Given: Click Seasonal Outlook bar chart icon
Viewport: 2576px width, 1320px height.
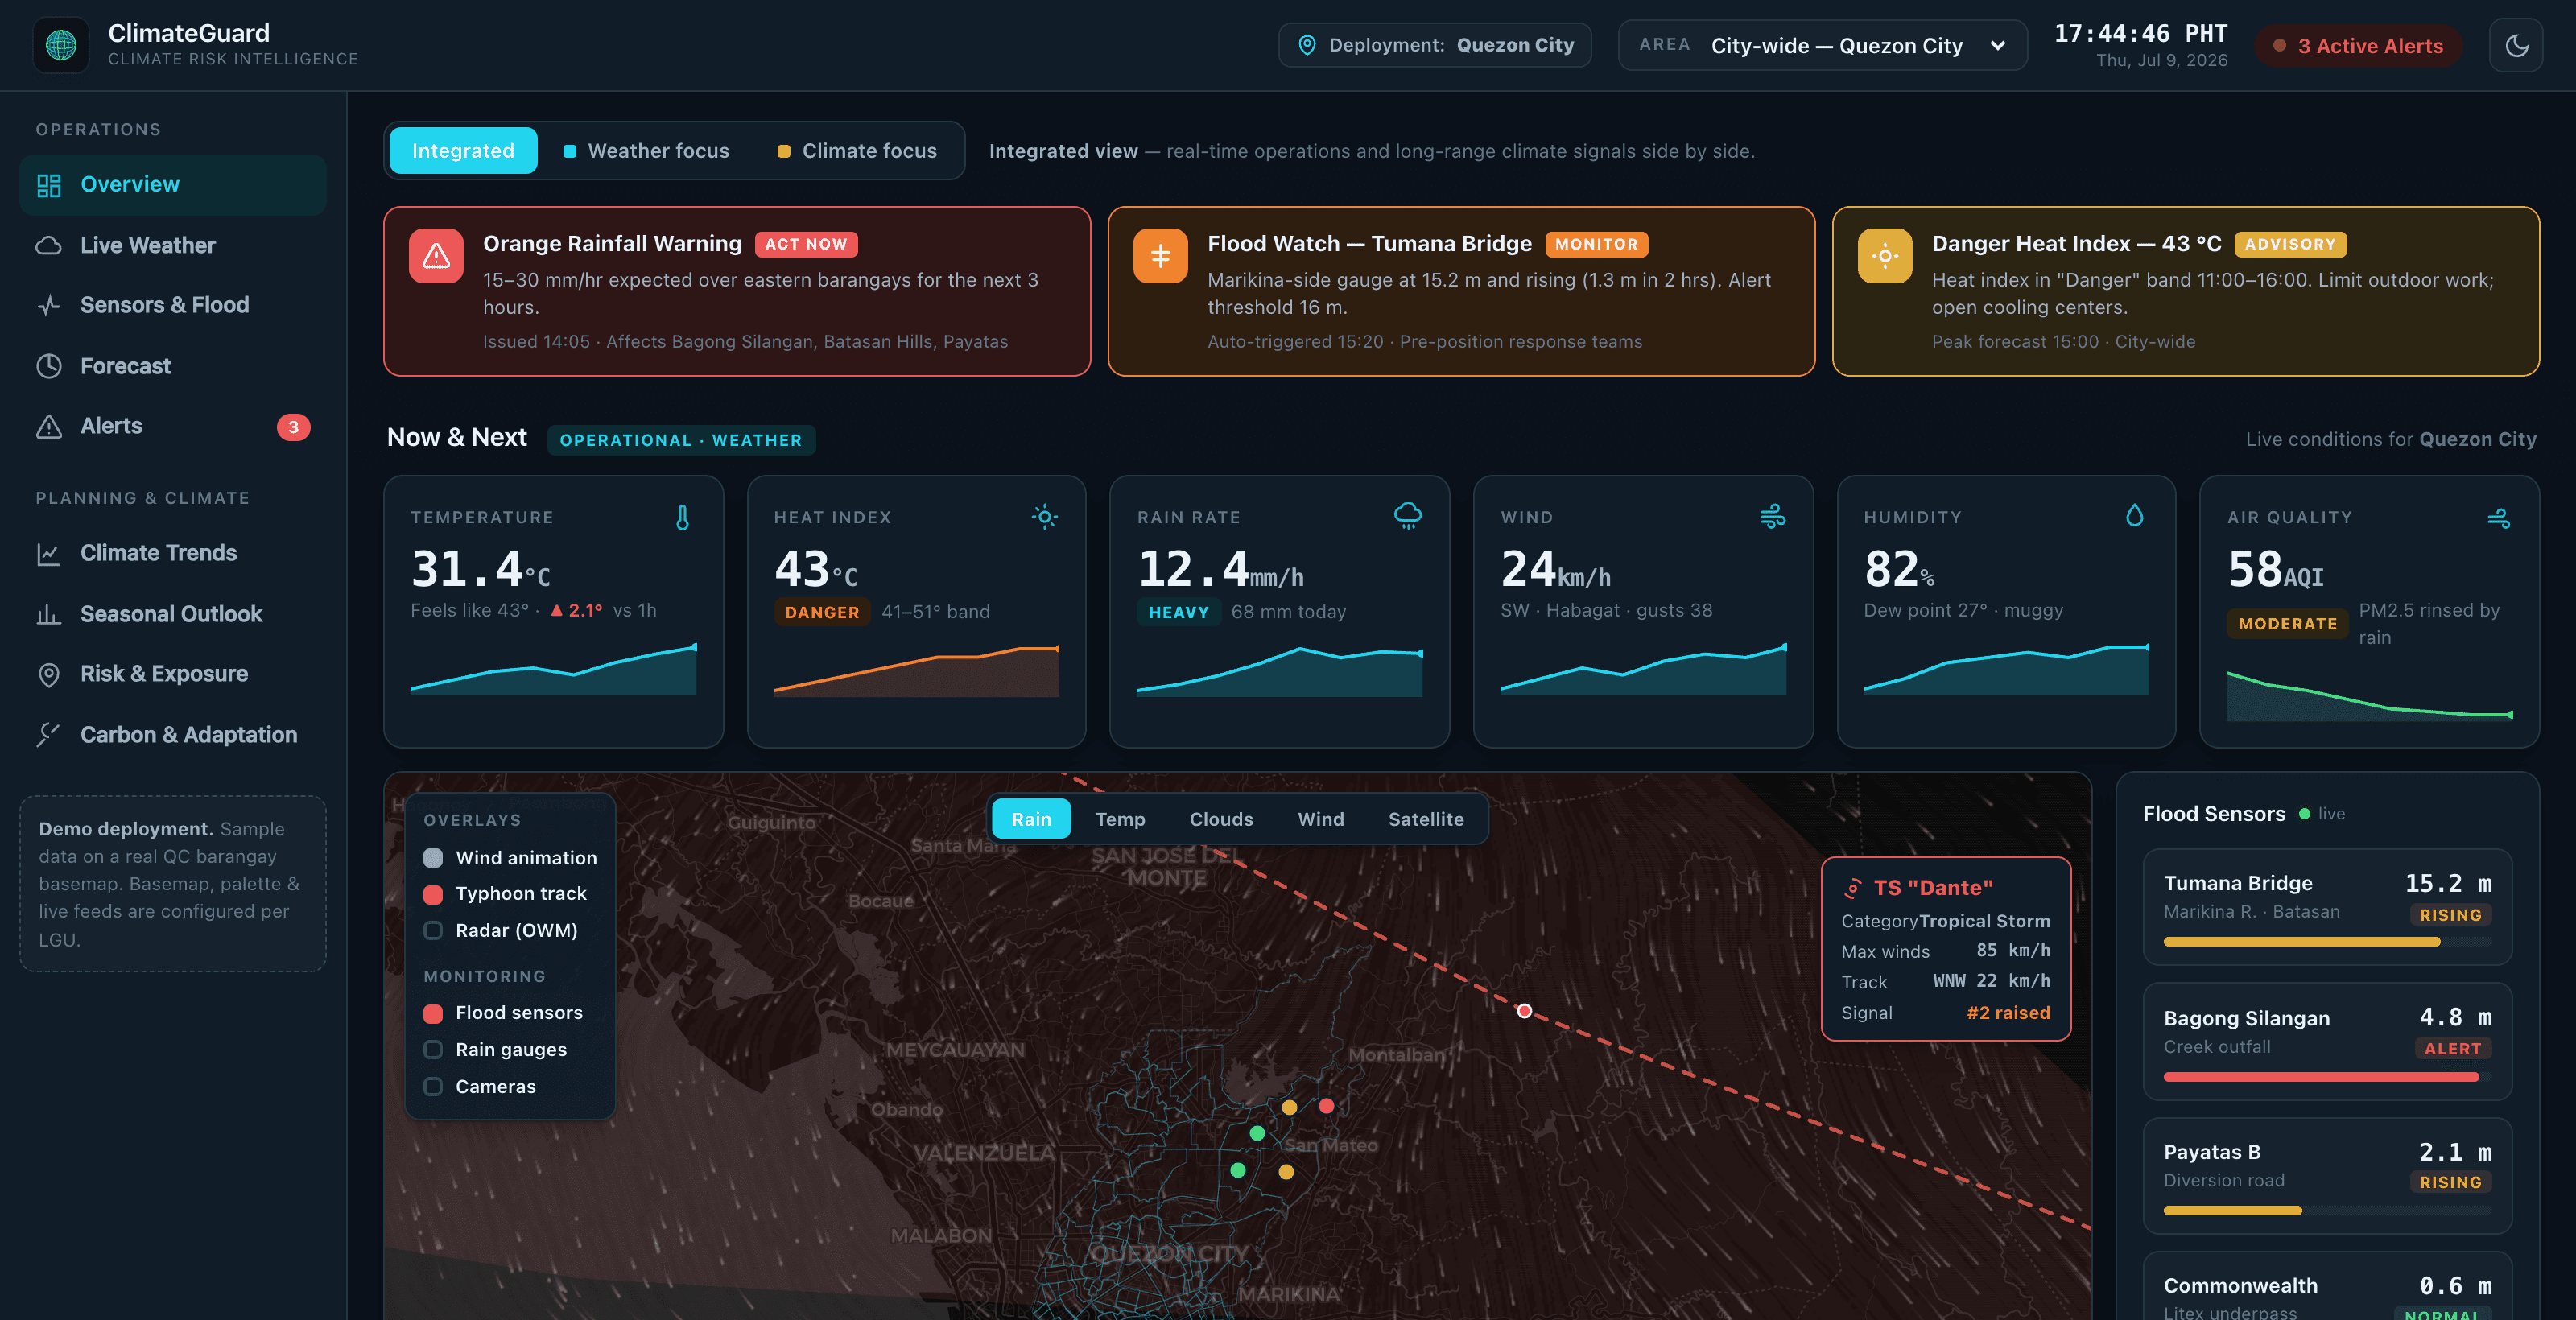Looking at the screenshot, I should click(49, 614).
